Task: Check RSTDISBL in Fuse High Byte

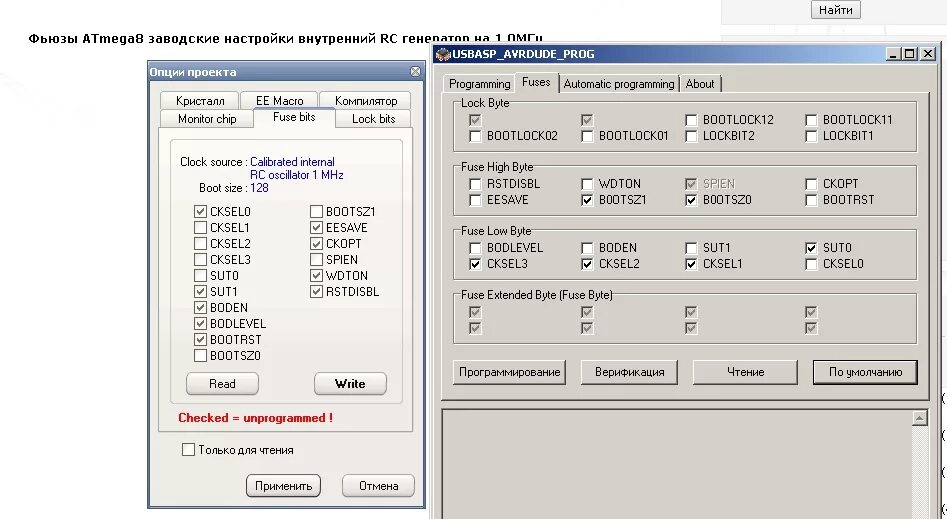Action: pyautogui.click(x=475, y=184)
